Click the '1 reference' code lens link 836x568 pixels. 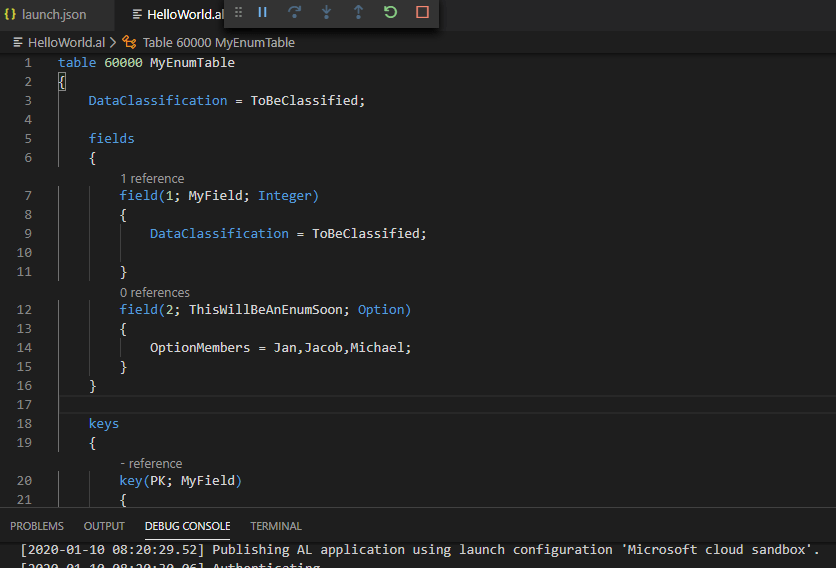click(152, 179)
